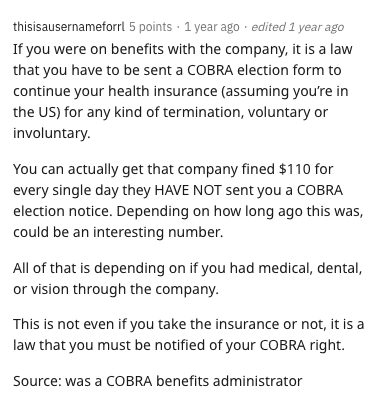
Task: Click the 'edited 1 year ago' timestamp
Action: 297,27
